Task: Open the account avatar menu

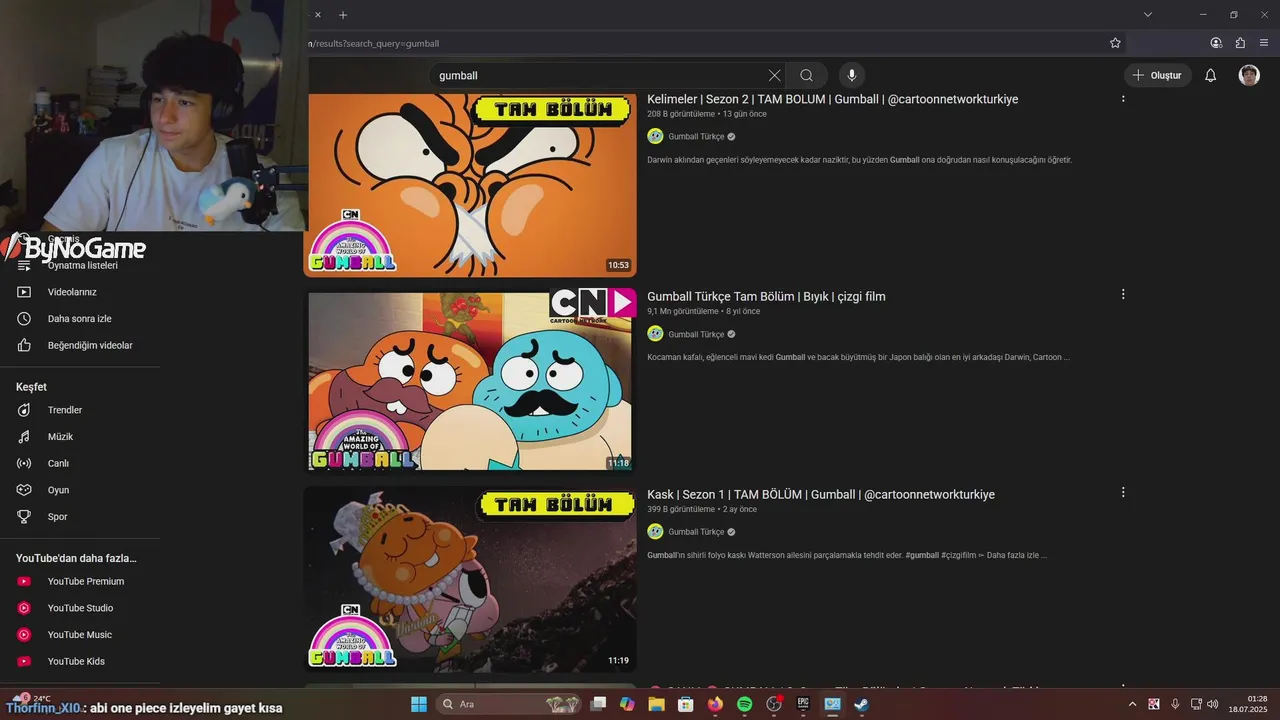Action: coord(1249,75)
